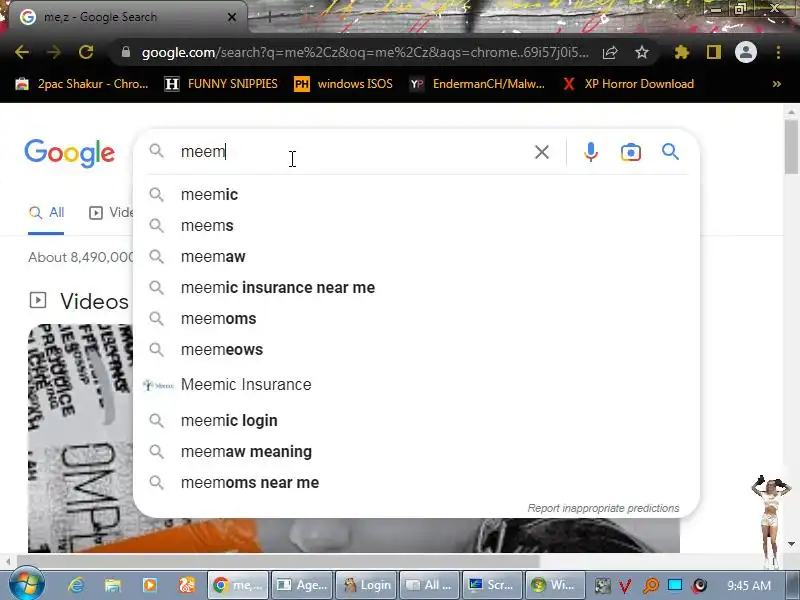
Task: Select the 'meemic' suggestion
Action: pyautogui.click(x=416, y=194)
